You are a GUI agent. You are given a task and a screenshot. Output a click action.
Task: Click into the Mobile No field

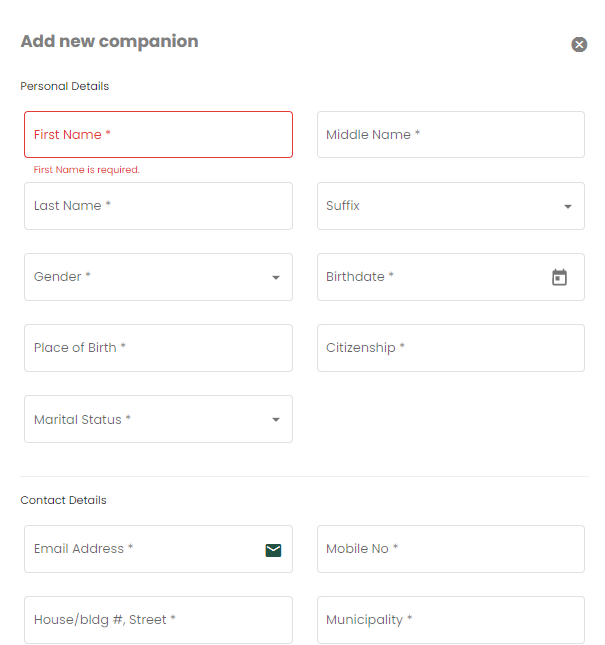point(450,549)
